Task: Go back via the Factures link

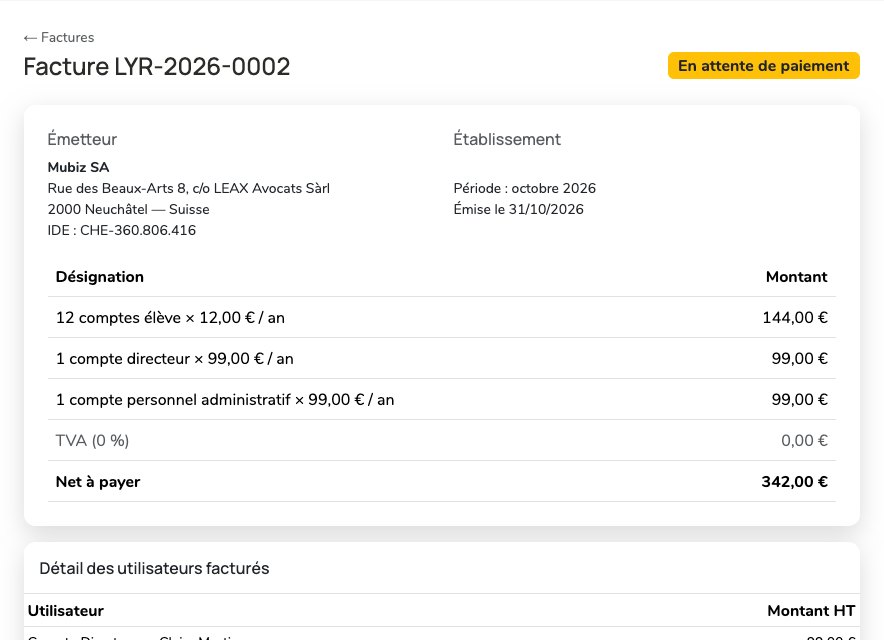Action: point(59,37)
